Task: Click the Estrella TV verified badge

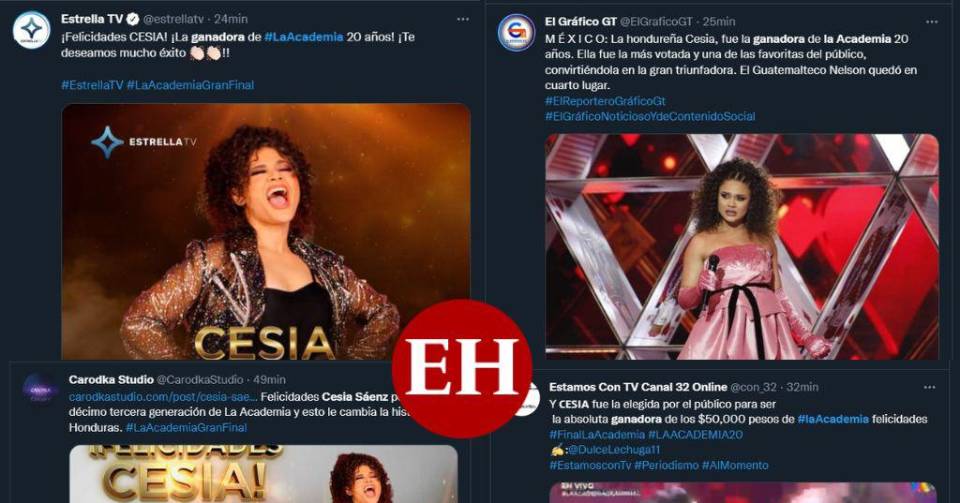Action: pyautogui.click(x=132, y=19)
